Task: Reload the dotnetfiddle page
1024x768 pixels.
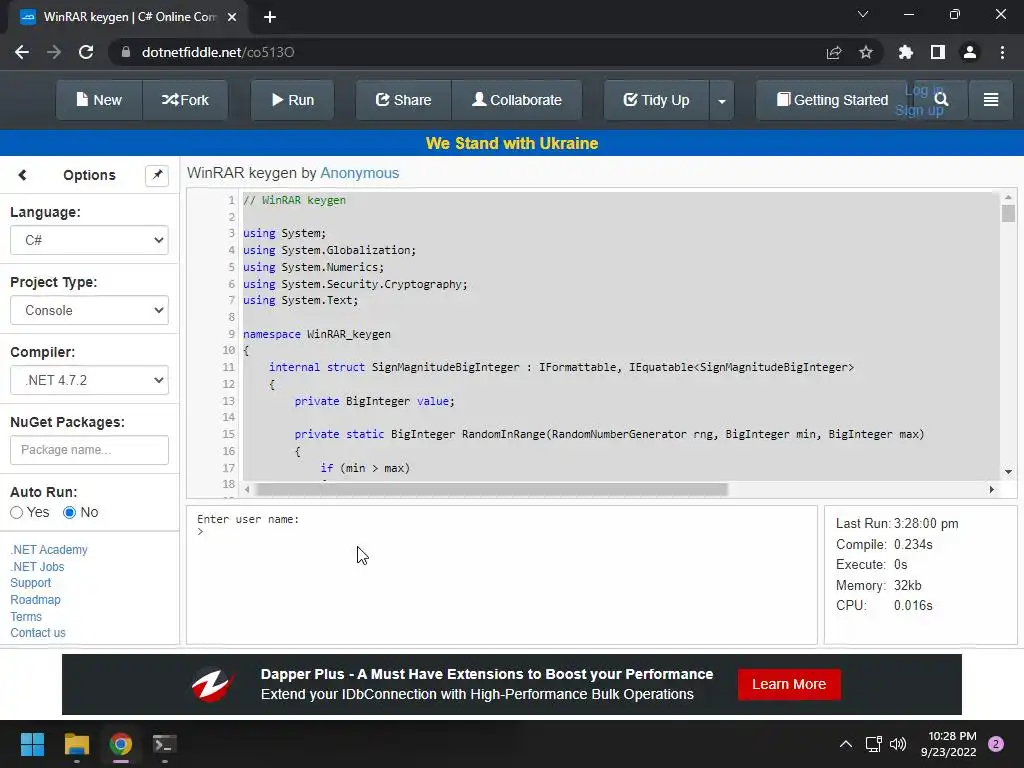Action: (x=86, y=52)
